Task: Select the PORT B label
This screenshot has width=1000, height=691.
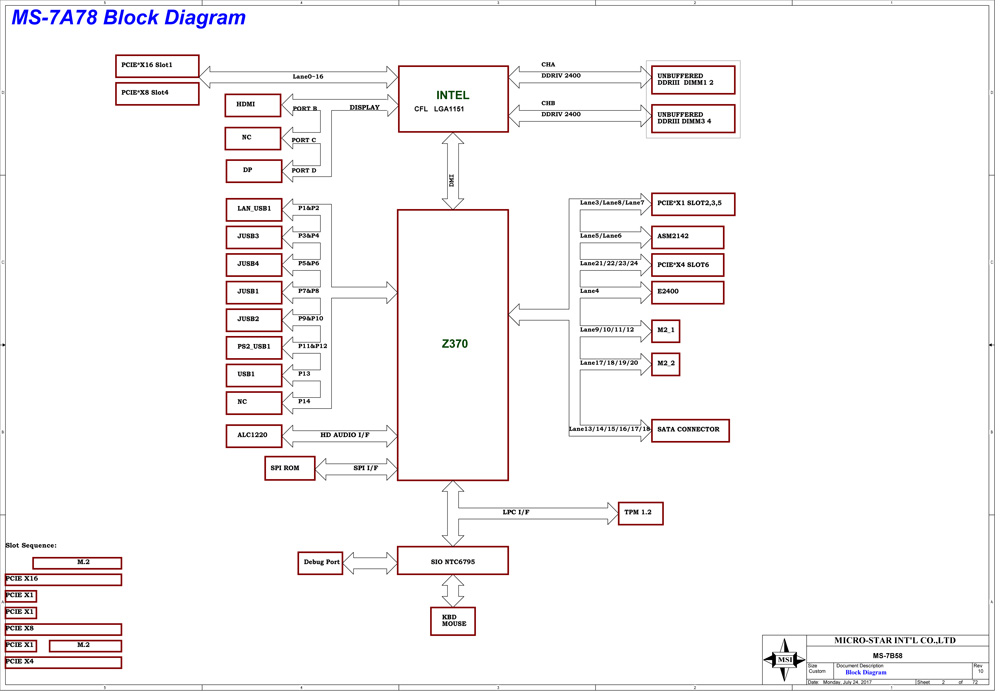Action: click(x=305, y=108)
